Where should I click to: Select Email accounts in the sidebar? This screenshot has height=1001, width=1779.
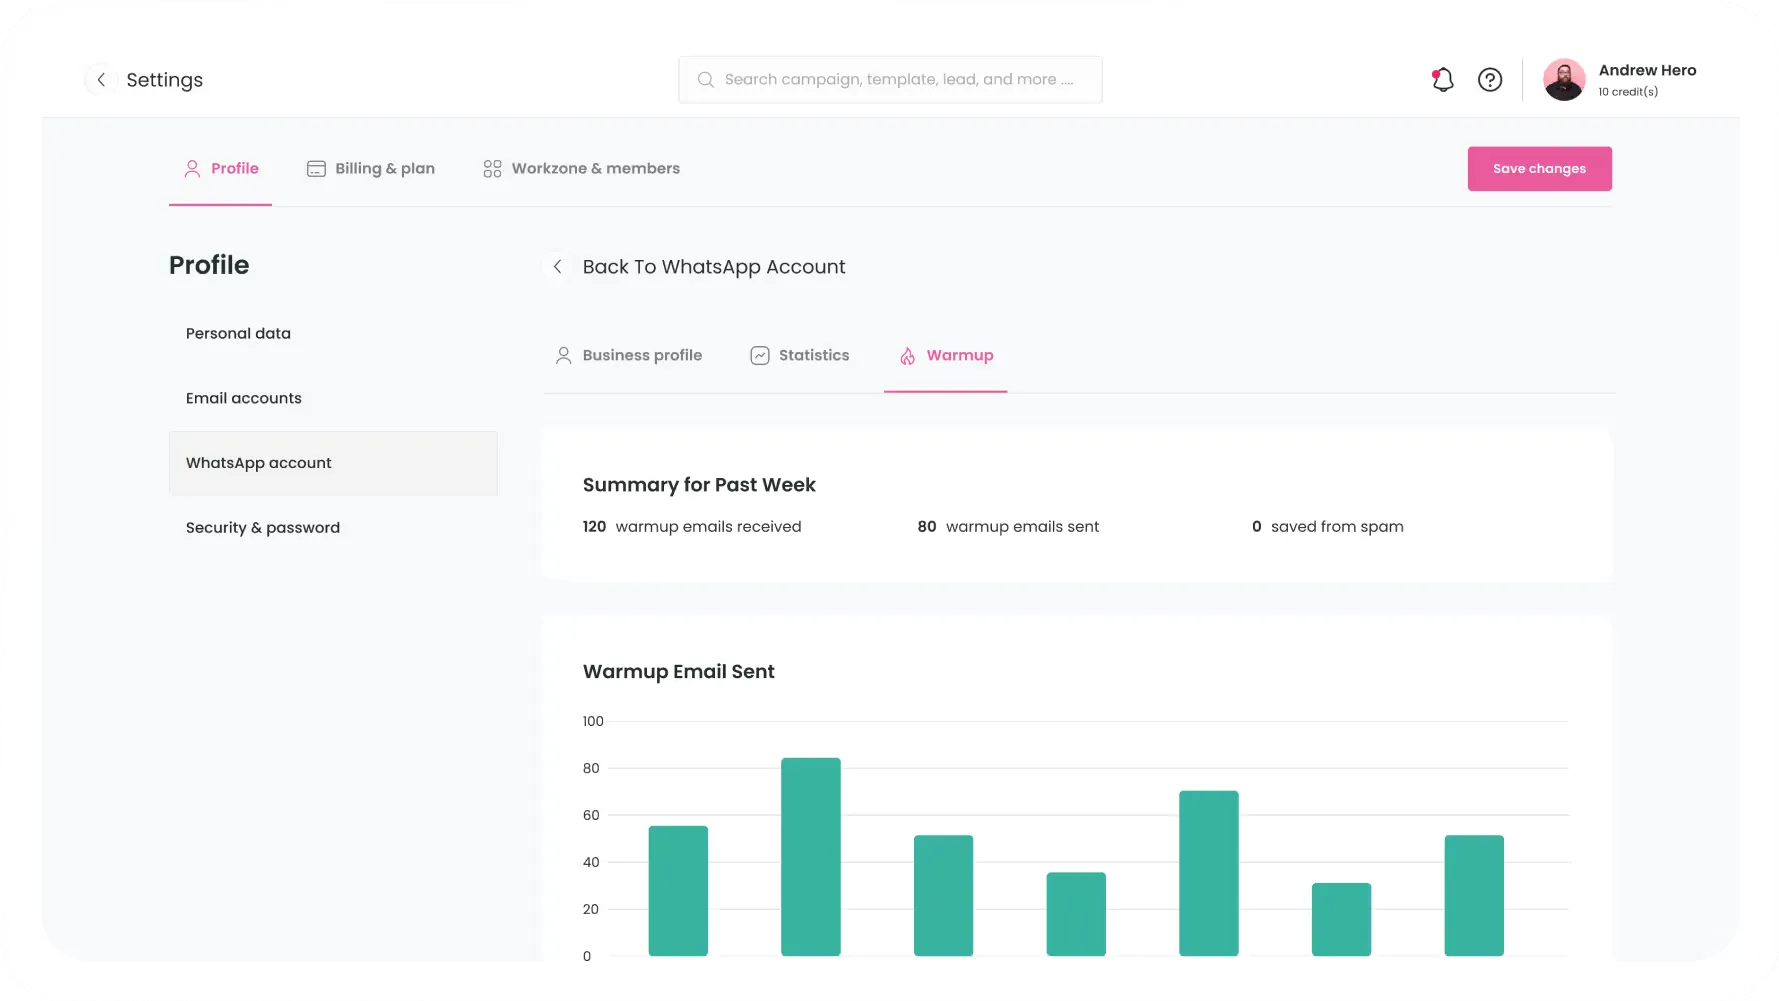243,399
